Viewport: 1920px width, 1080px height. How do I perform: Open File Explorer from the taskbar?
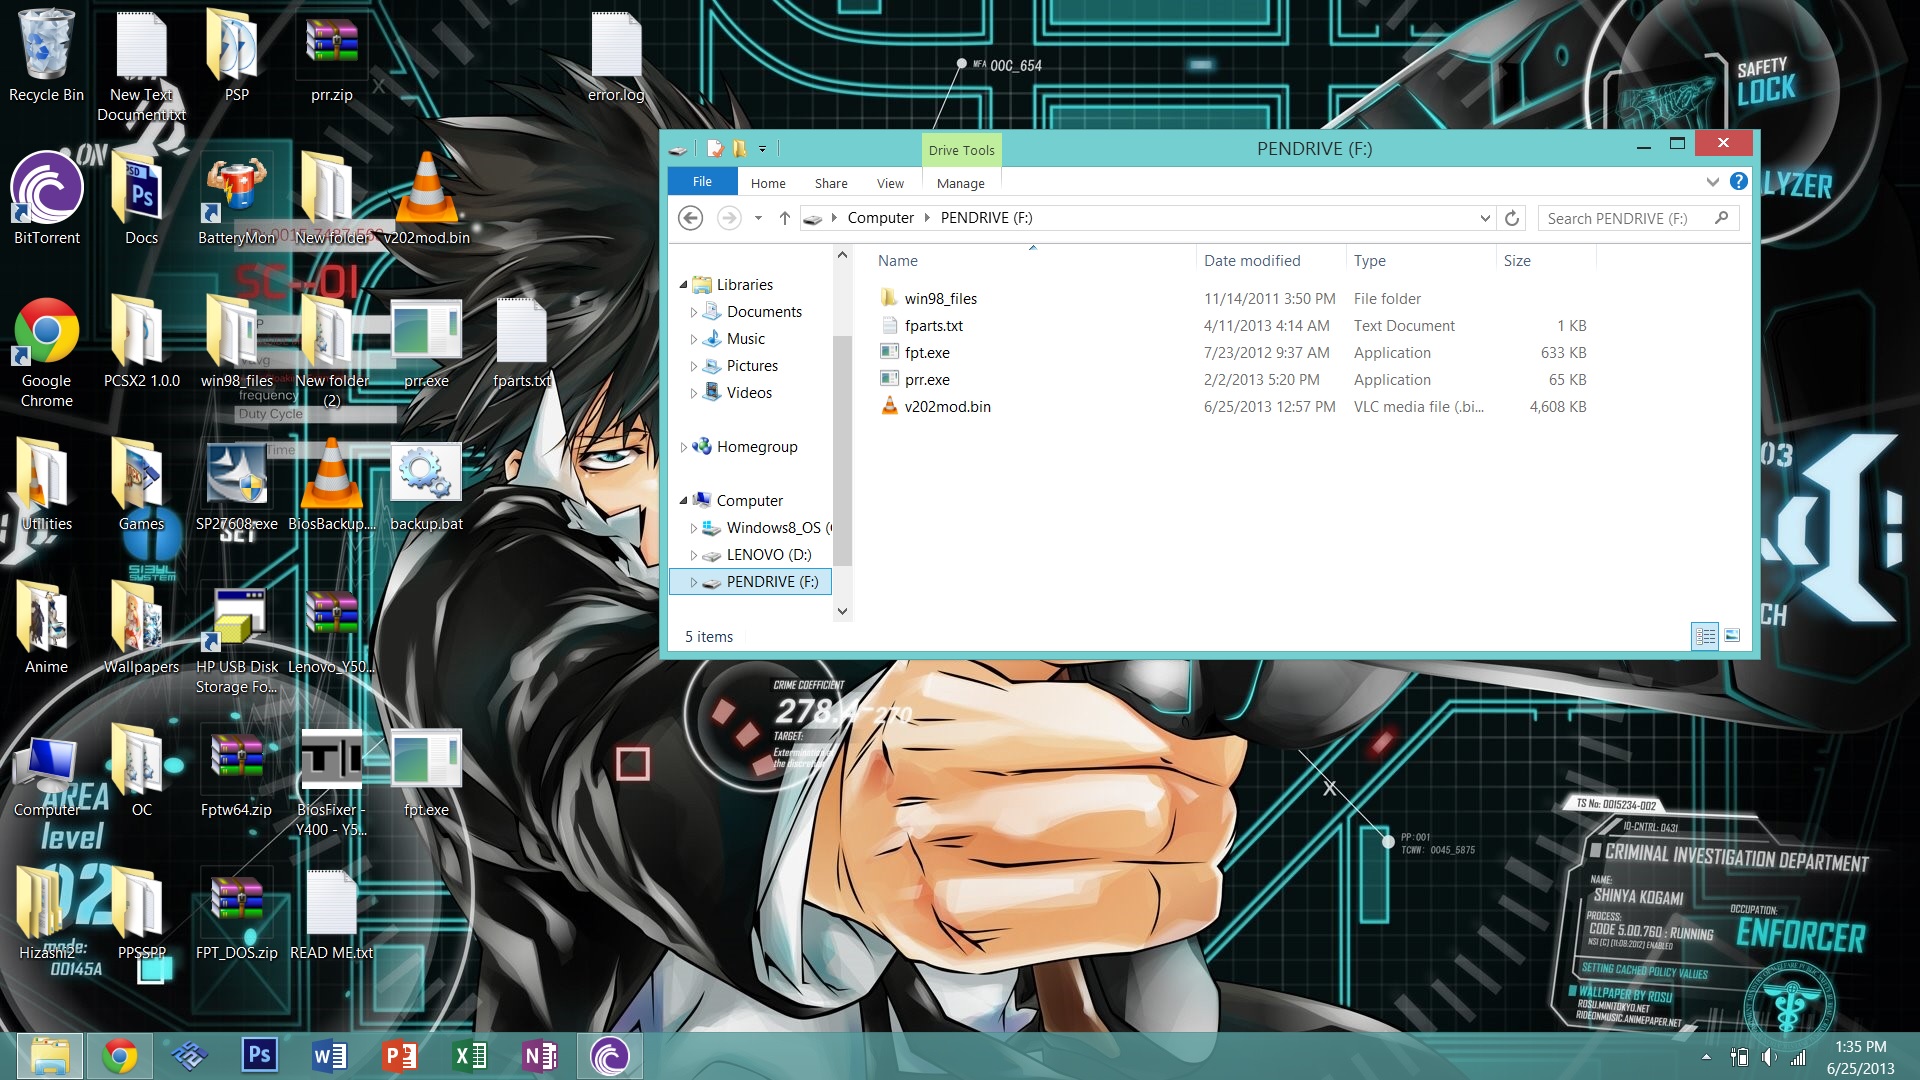(49, 1056)
